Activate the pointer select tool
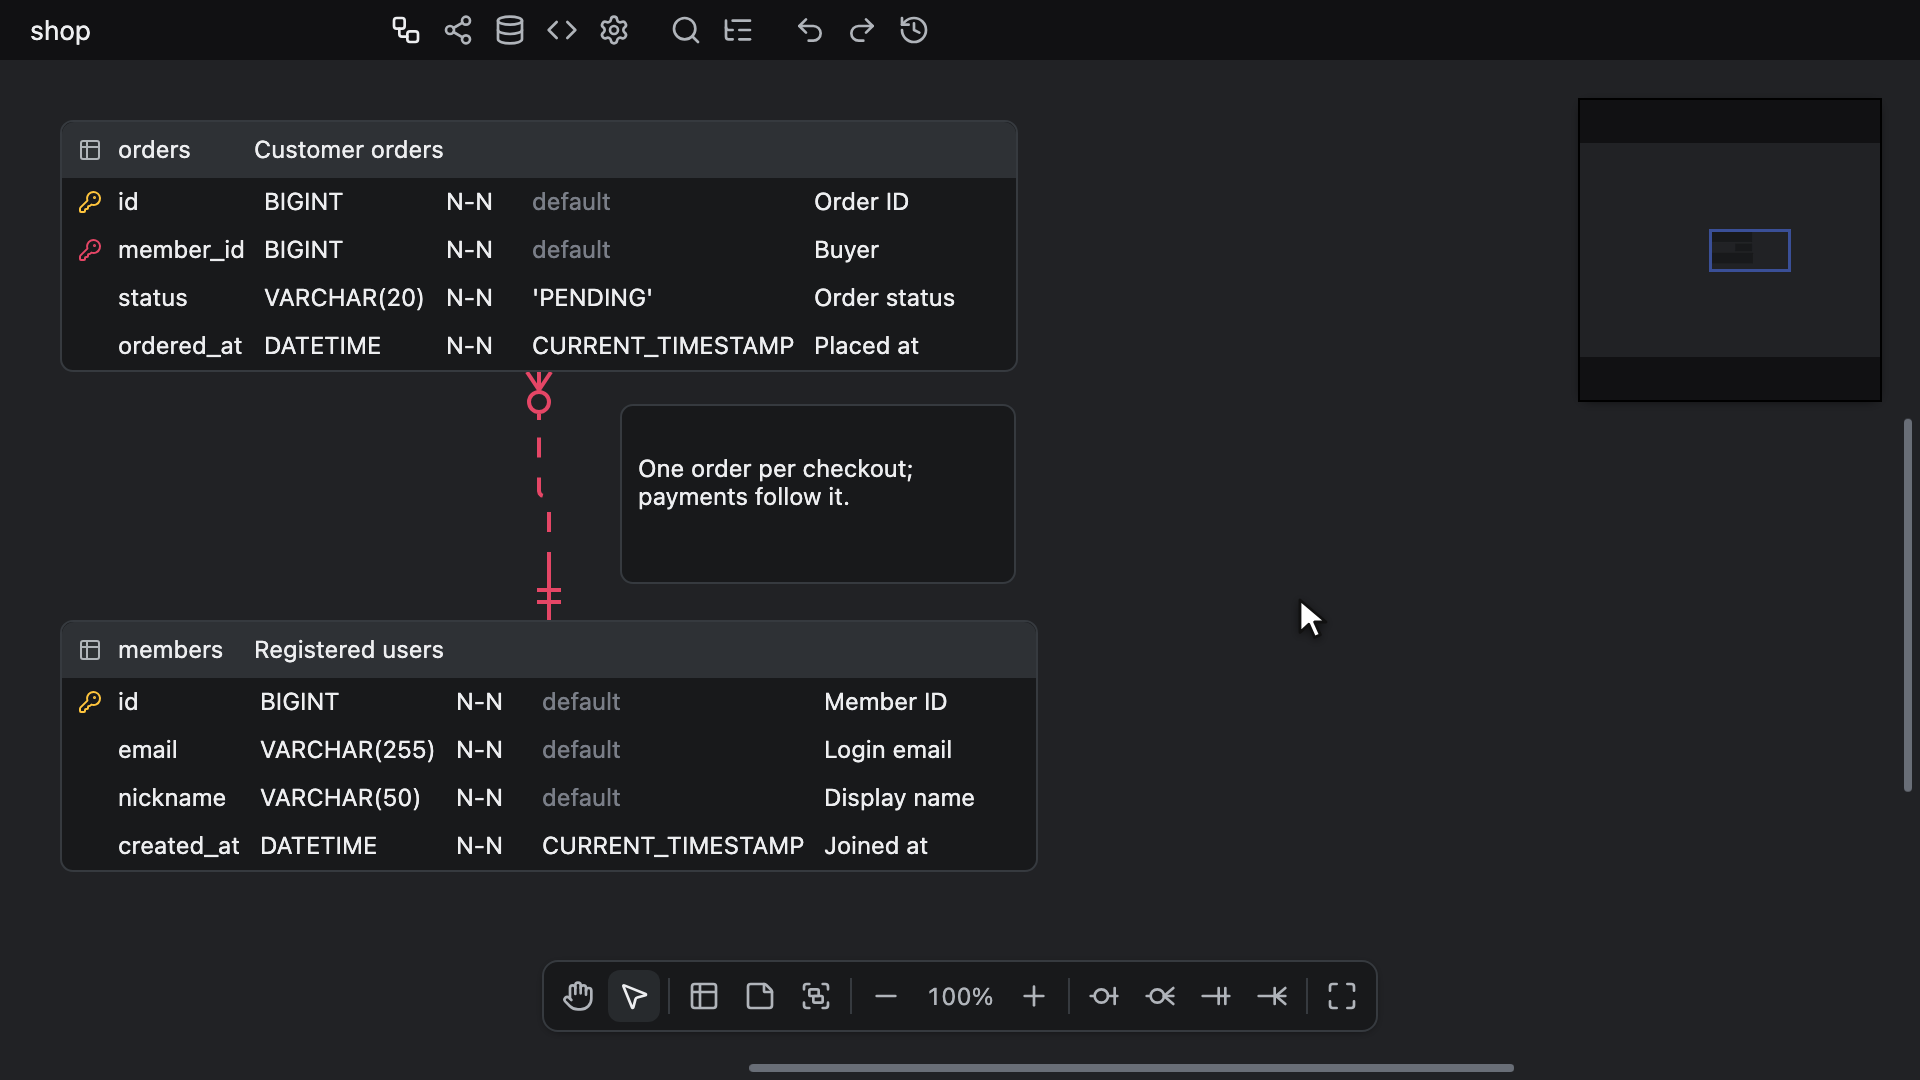Viewport: 1920px width, 1080px height. (x=634, y=996)
